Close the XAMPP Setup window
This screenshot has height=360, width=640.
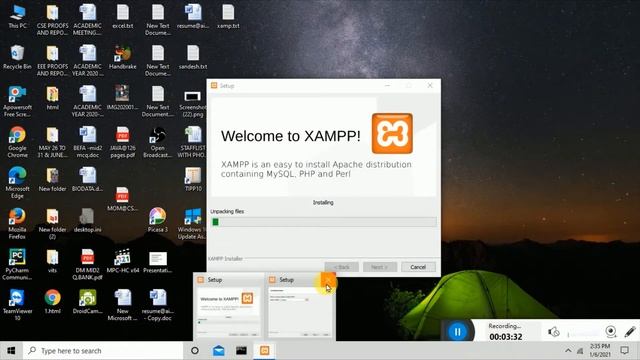[x=430, y=85]
